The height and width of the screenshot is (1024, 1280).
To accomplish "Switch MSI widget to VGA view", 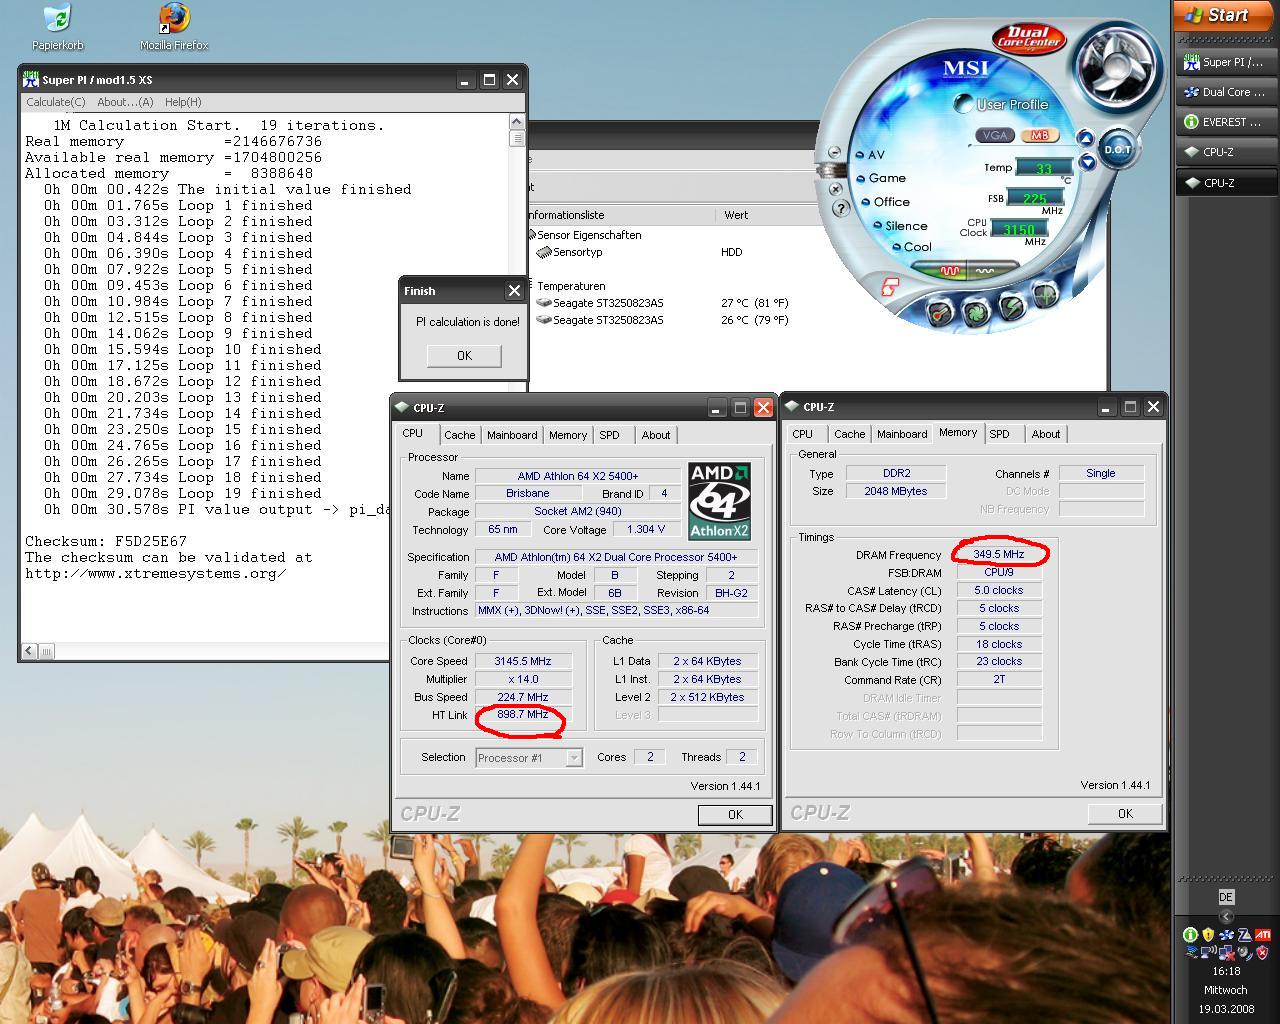I will [995, 135].
